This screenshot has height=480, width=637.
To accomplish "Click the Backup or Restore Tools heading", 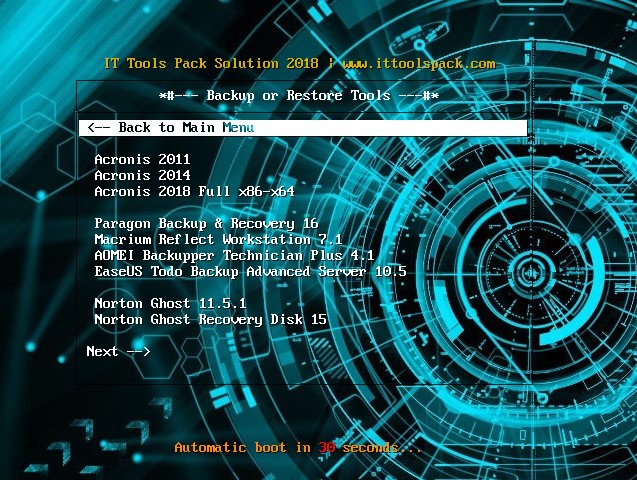I will click(299, 96).
